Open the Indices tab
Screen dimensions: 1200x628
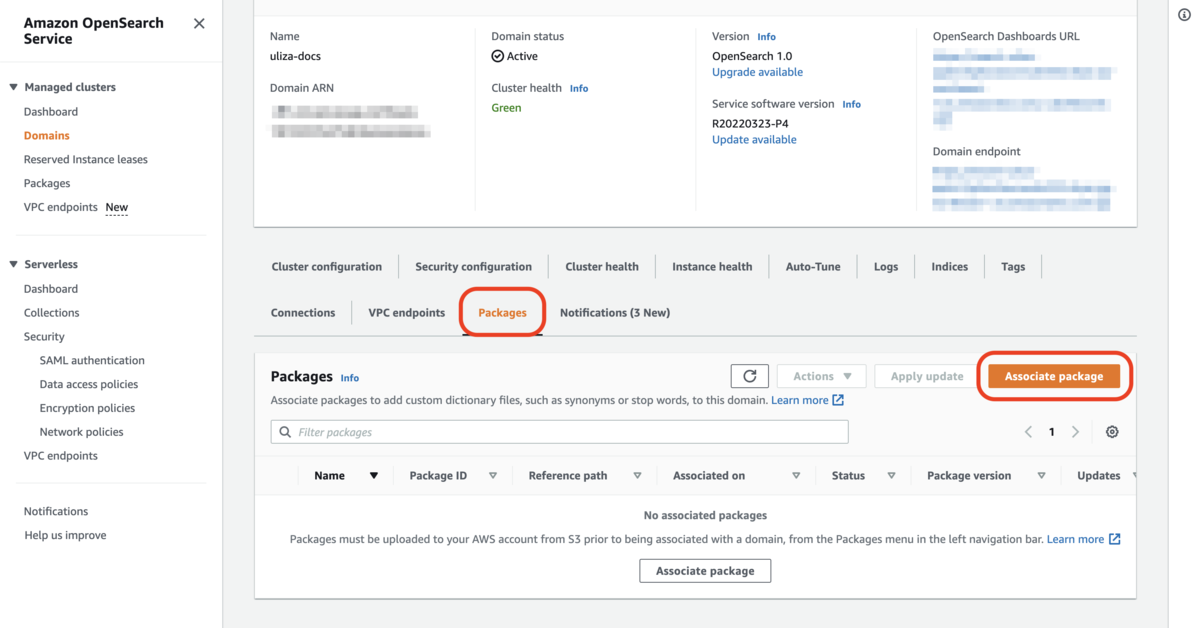click(949, 266)
